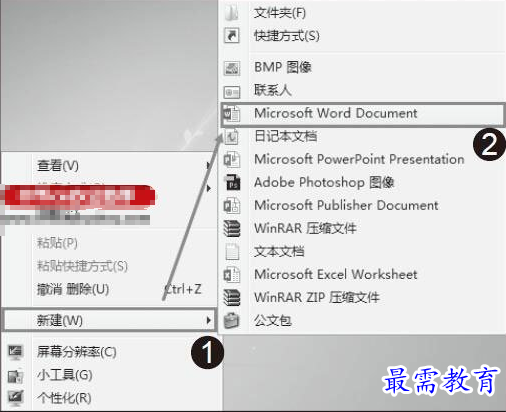Click the PowerPoint presentation file icon

(231, 159)
